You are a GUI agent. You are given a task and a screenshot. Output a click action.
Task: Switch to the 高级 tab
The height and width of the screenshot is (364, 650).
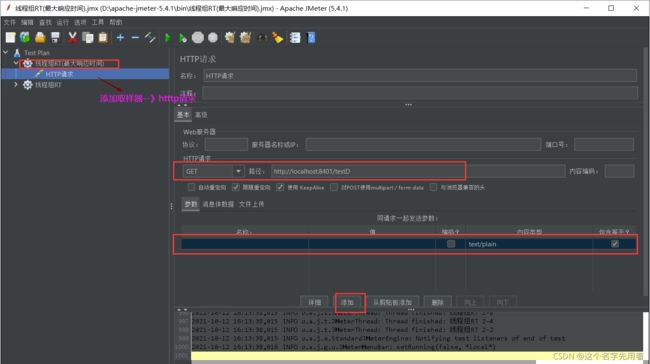(x=201, y=115)
